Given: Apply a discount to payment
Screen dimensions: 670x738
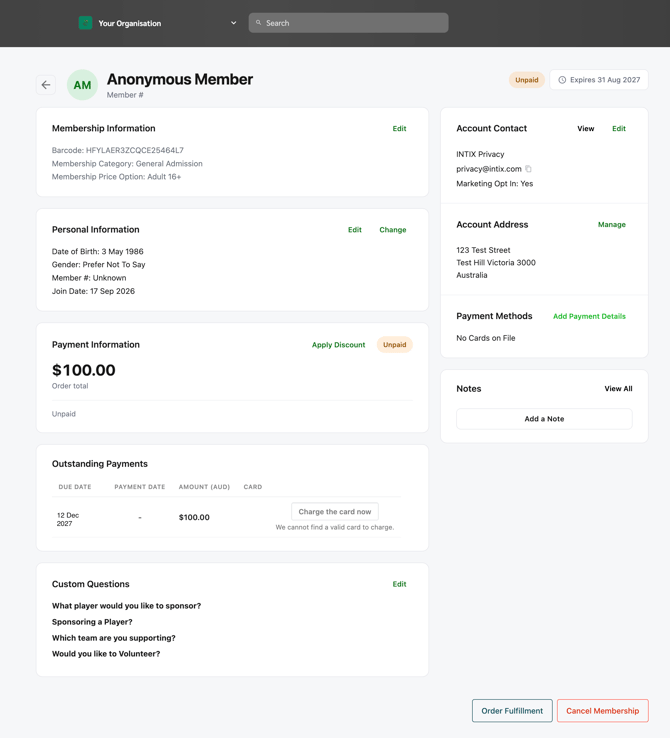Looking at the screenshot, I should [x=338, y=345].
